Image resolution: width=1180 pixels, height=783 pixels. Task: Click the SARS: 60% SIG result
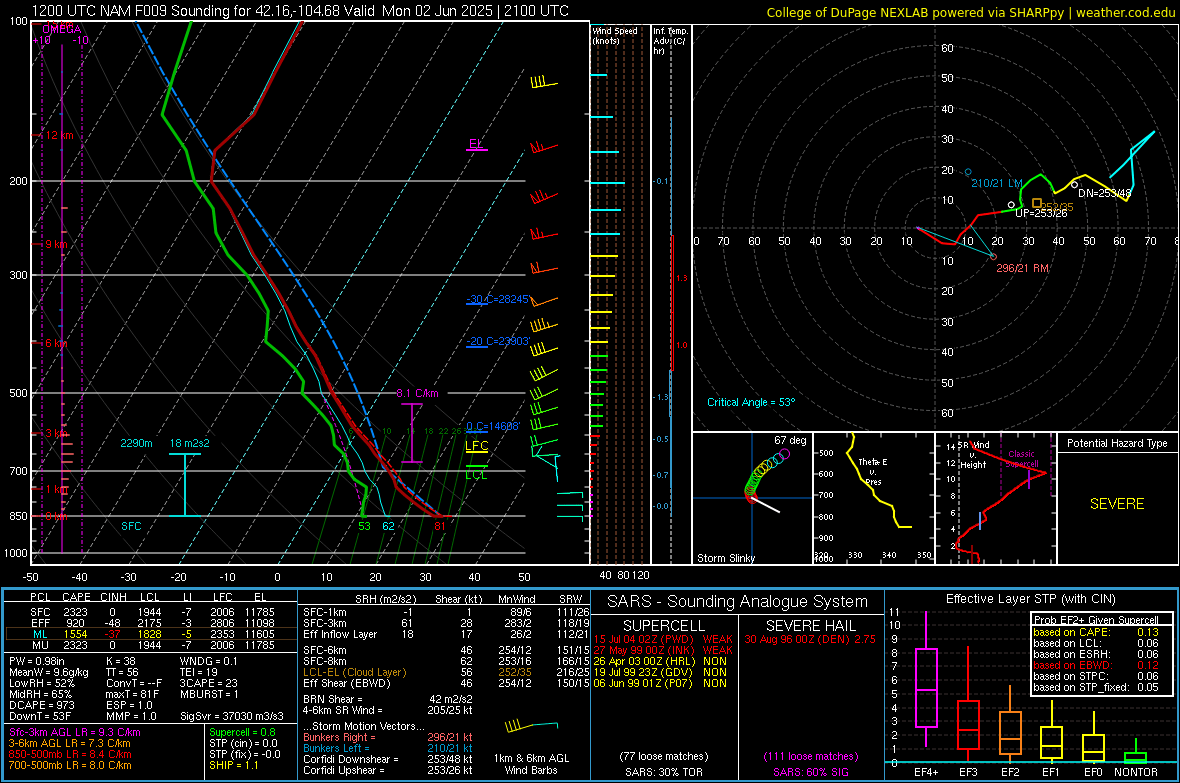(811, 772)
